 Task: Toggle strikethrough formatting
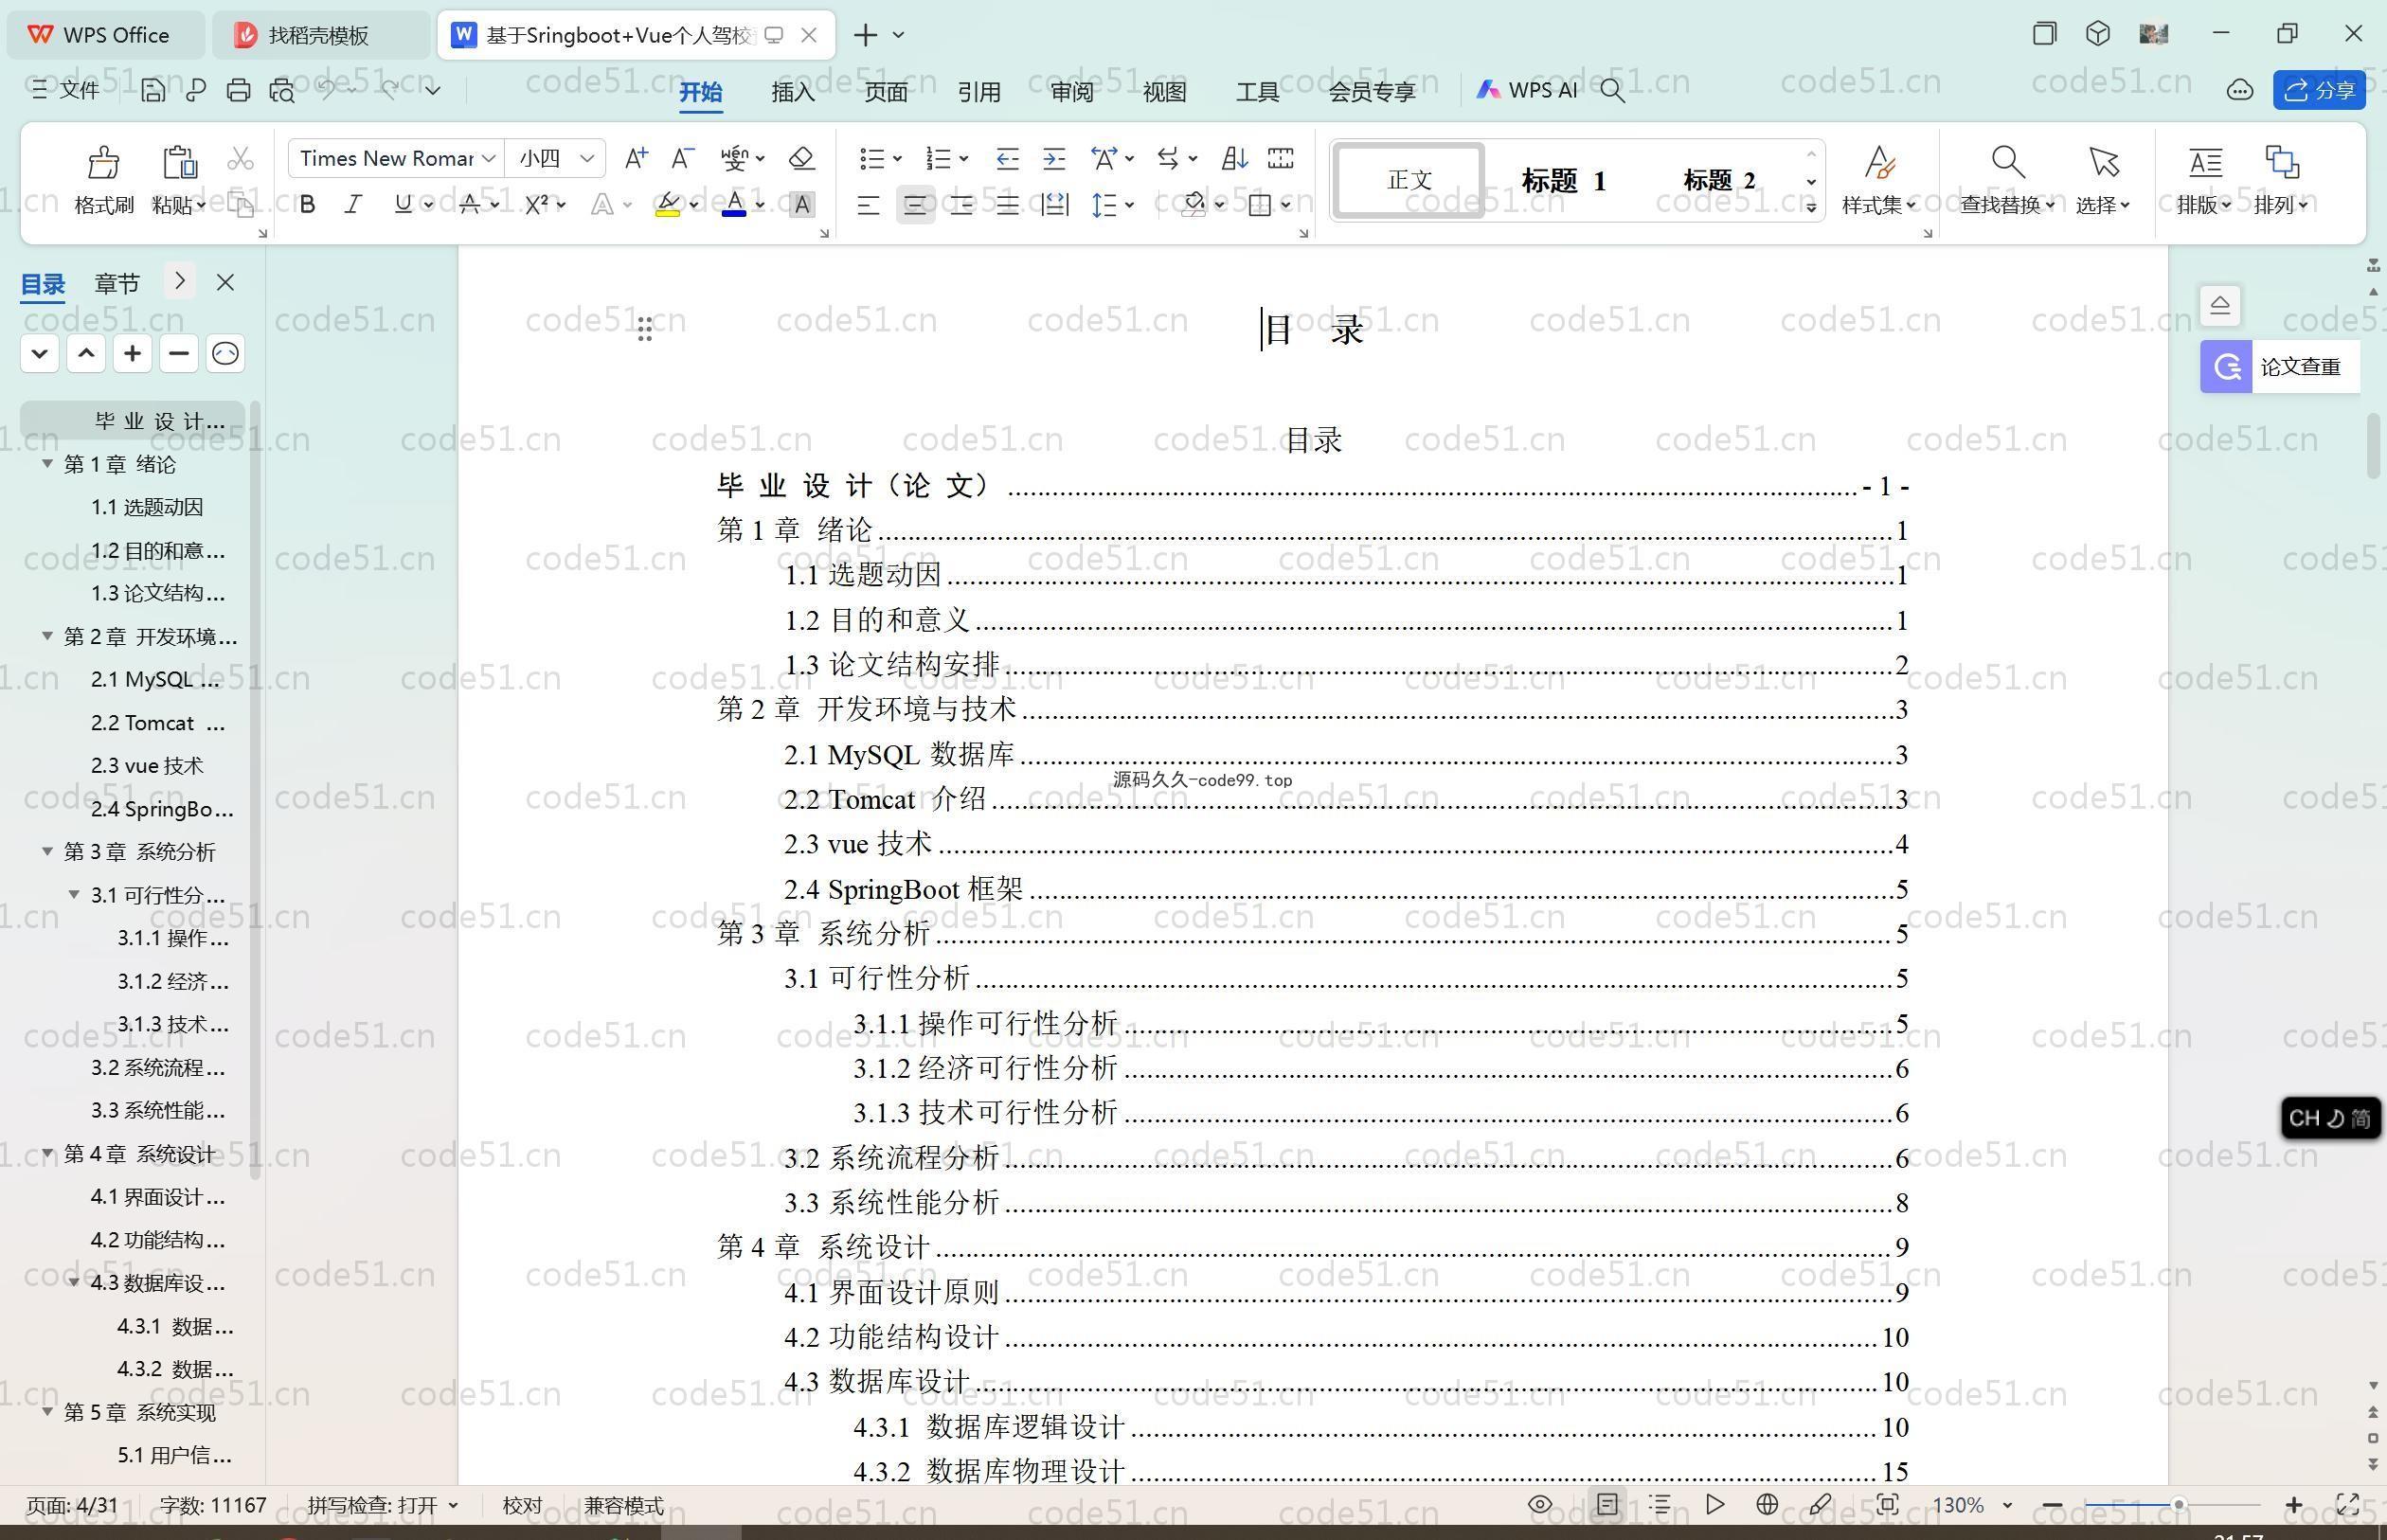[x=469, y=205]
